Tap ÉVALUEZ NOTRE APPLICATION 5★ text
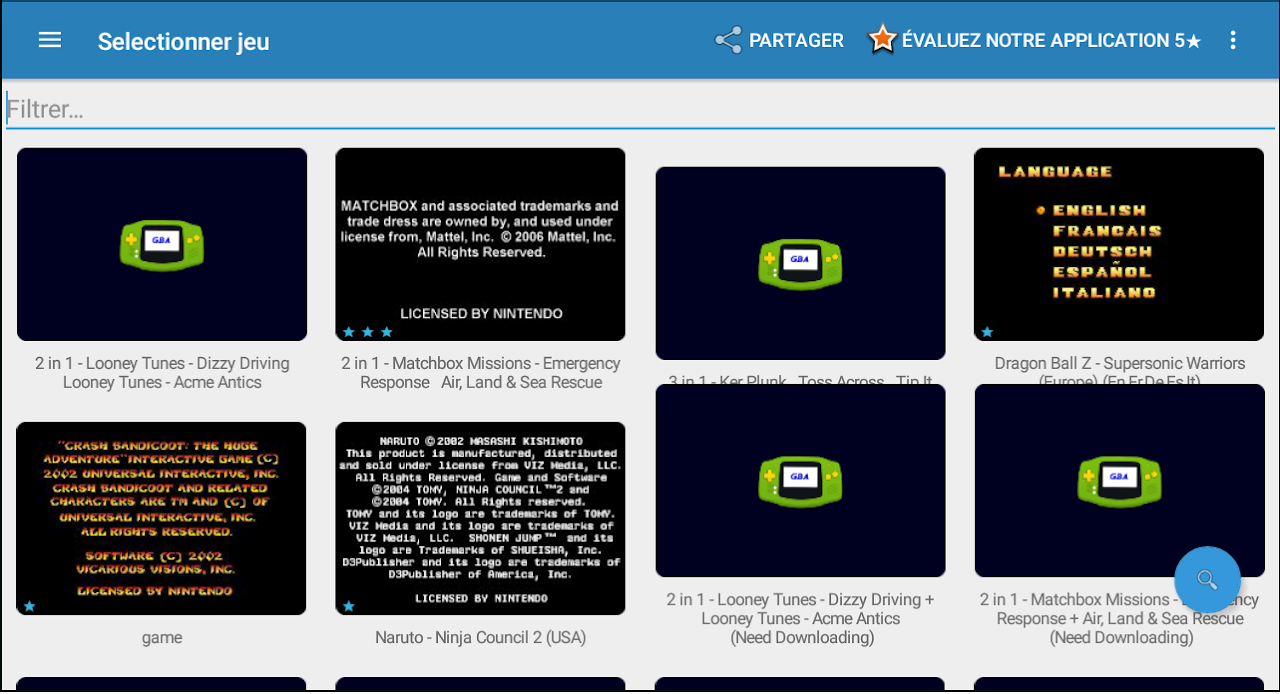 [x=1052, y=40]
